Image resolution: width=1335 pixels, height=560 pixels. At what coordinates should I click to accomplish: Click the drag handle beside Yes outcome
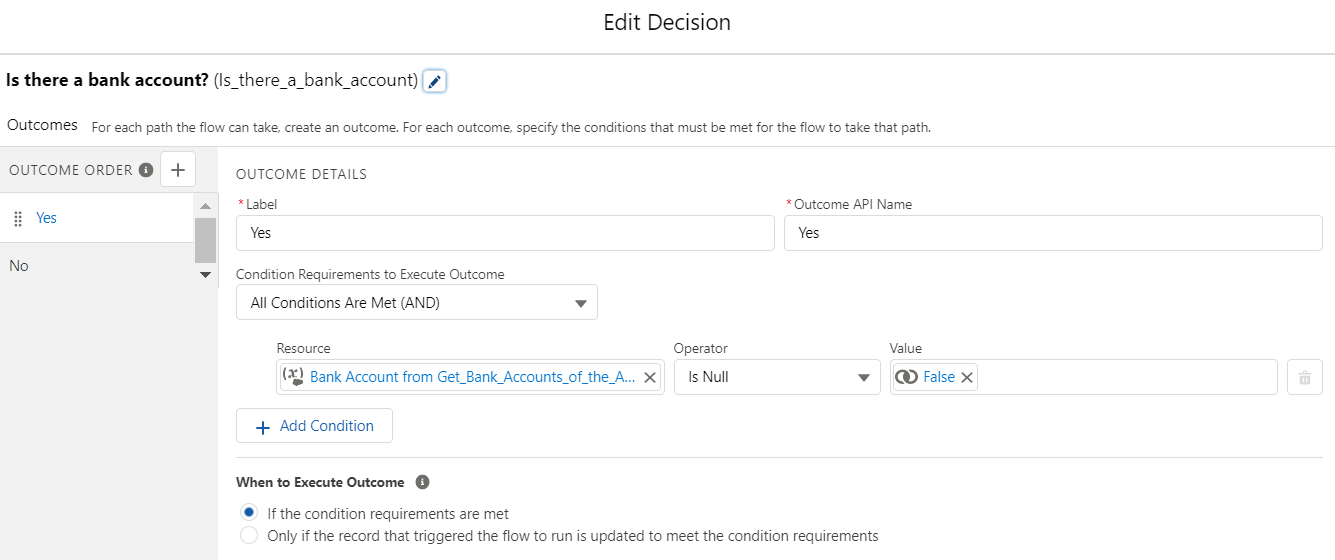tap(18, 218)
